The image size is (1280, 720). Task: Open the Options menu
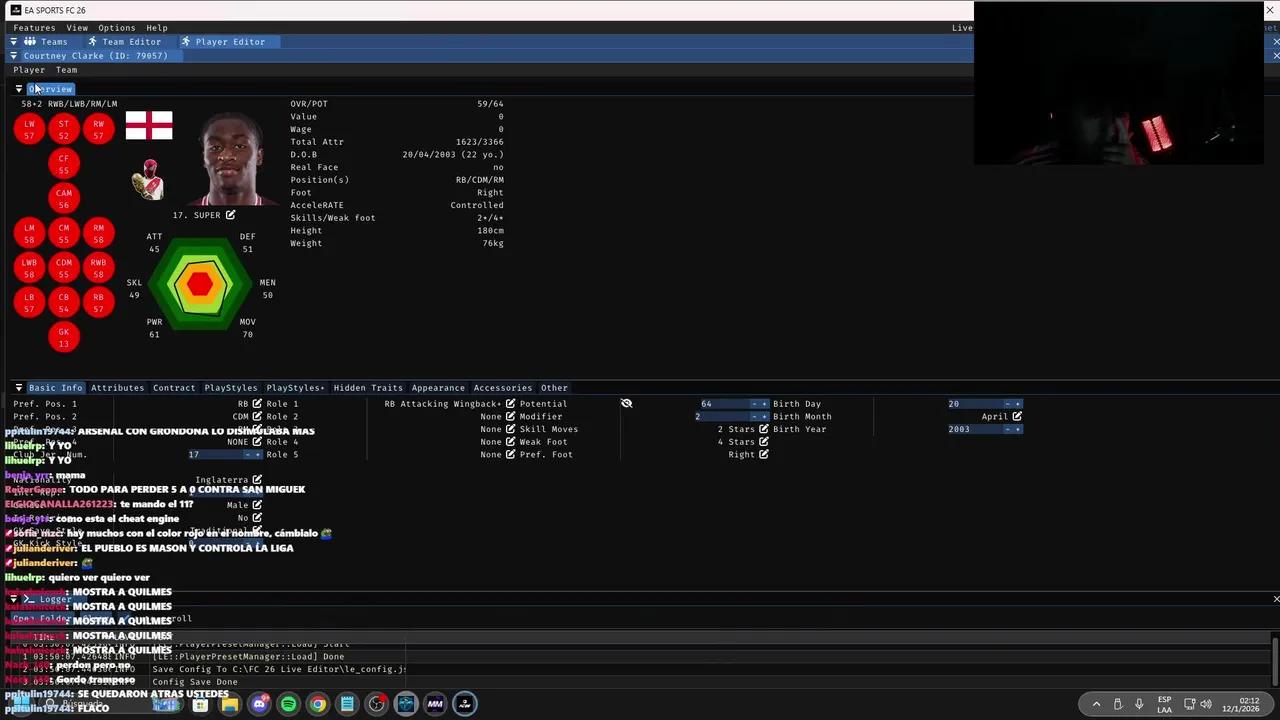coord(117,28)
